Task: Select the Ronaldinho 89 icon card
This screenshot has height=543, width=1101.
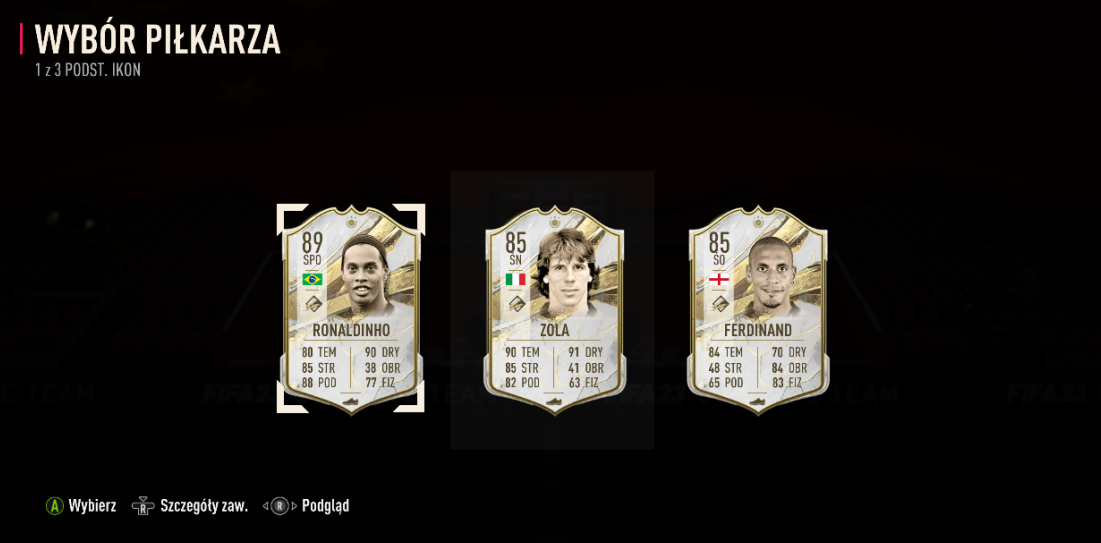Action: (351, 309)
